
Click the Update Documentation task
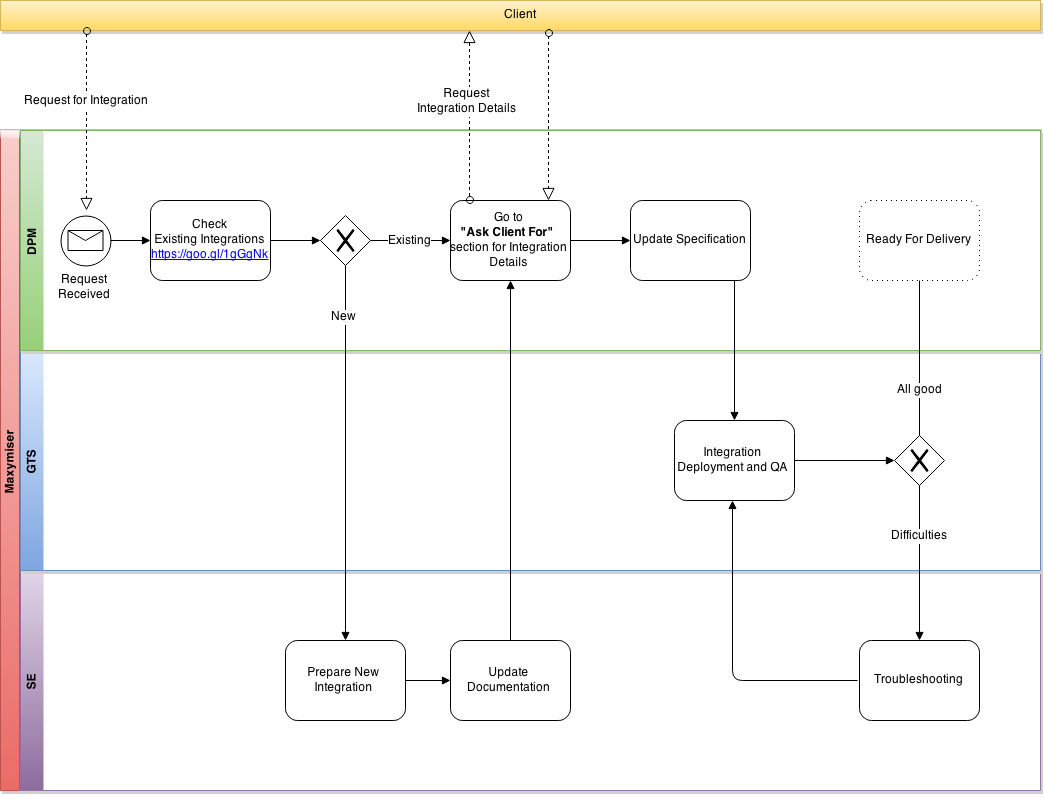pyautogui.click(x=511, y=680)
